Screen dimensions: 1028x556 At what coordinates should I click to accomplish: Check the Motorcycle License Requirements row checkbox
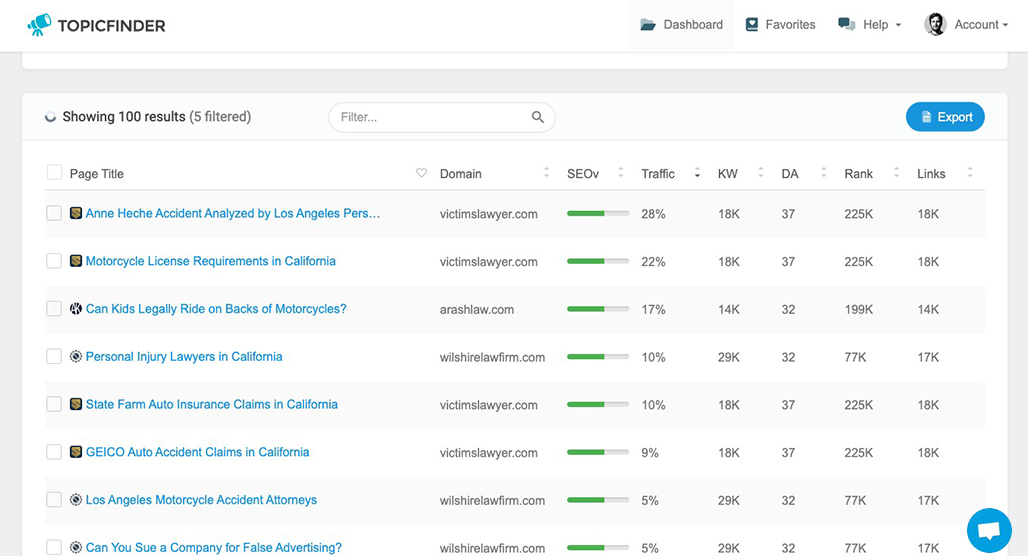tap(54, 261)
